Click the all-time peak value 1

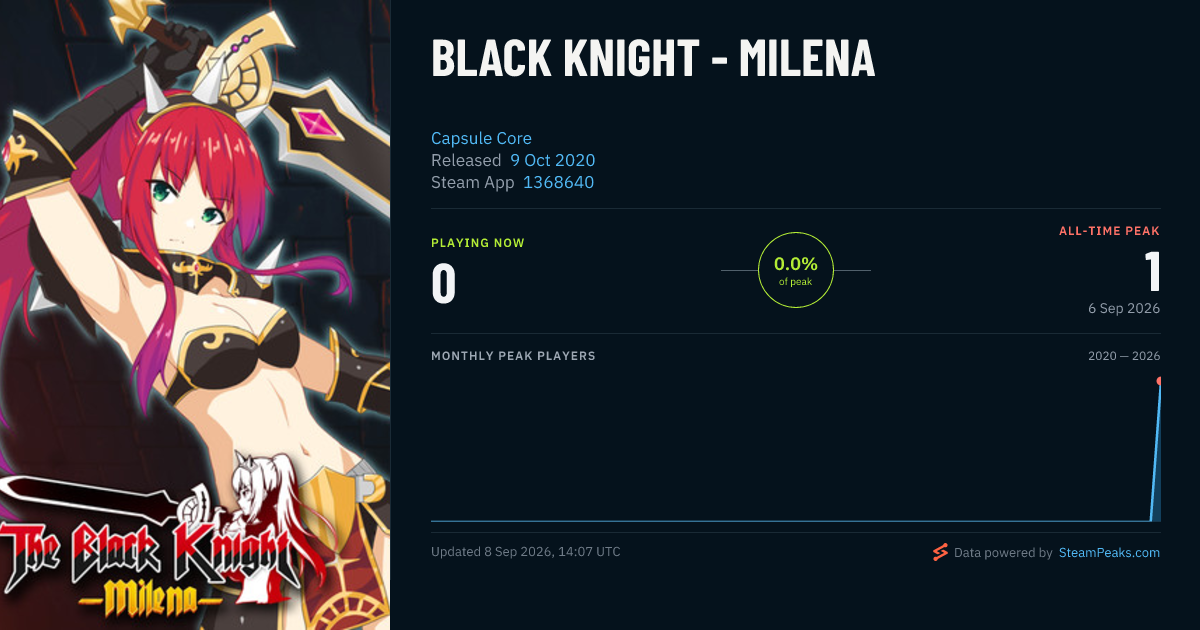[1152, 270]
